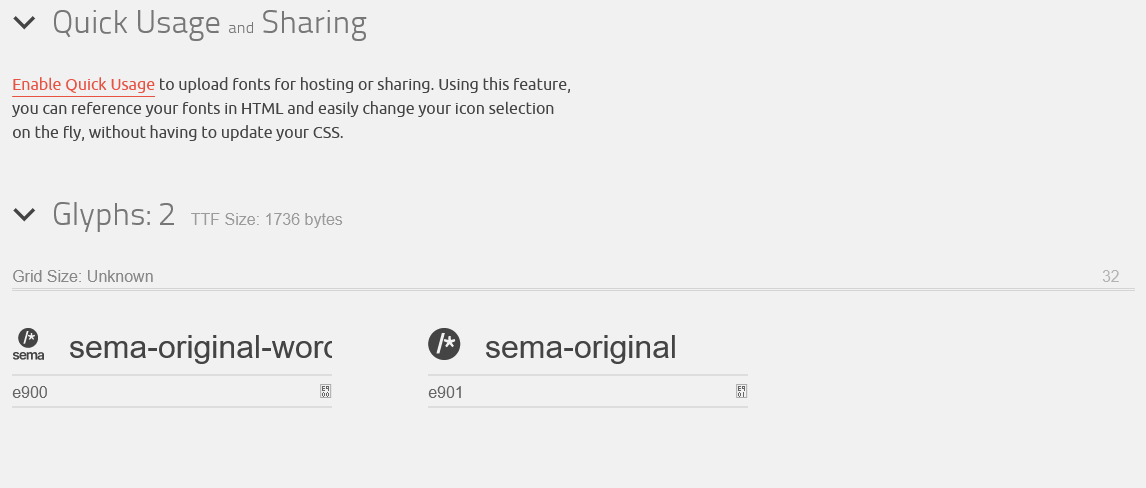Image resolution: width=1146 pixels, height=488 pixels.
Task: Edit the sema-original class name field
Action: [580, 348]
